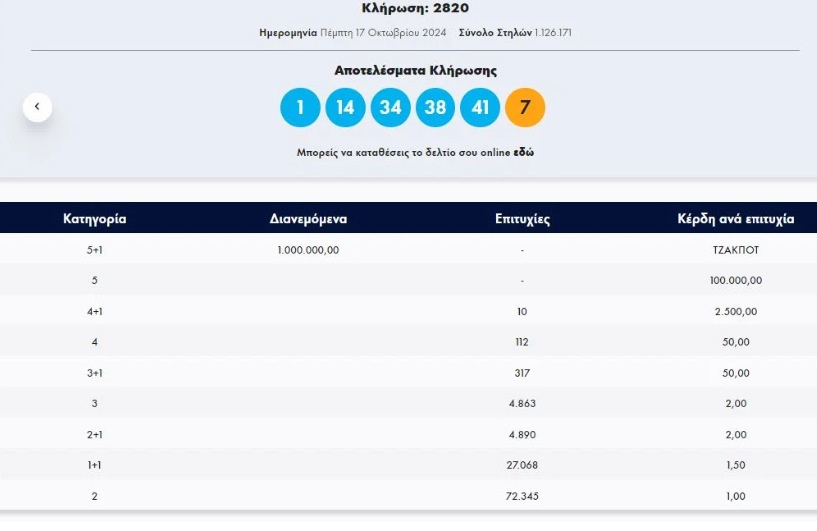Viewport: 817px width, 531px height.
Task: Click the winning number ball 14
Action: (345, 107)
